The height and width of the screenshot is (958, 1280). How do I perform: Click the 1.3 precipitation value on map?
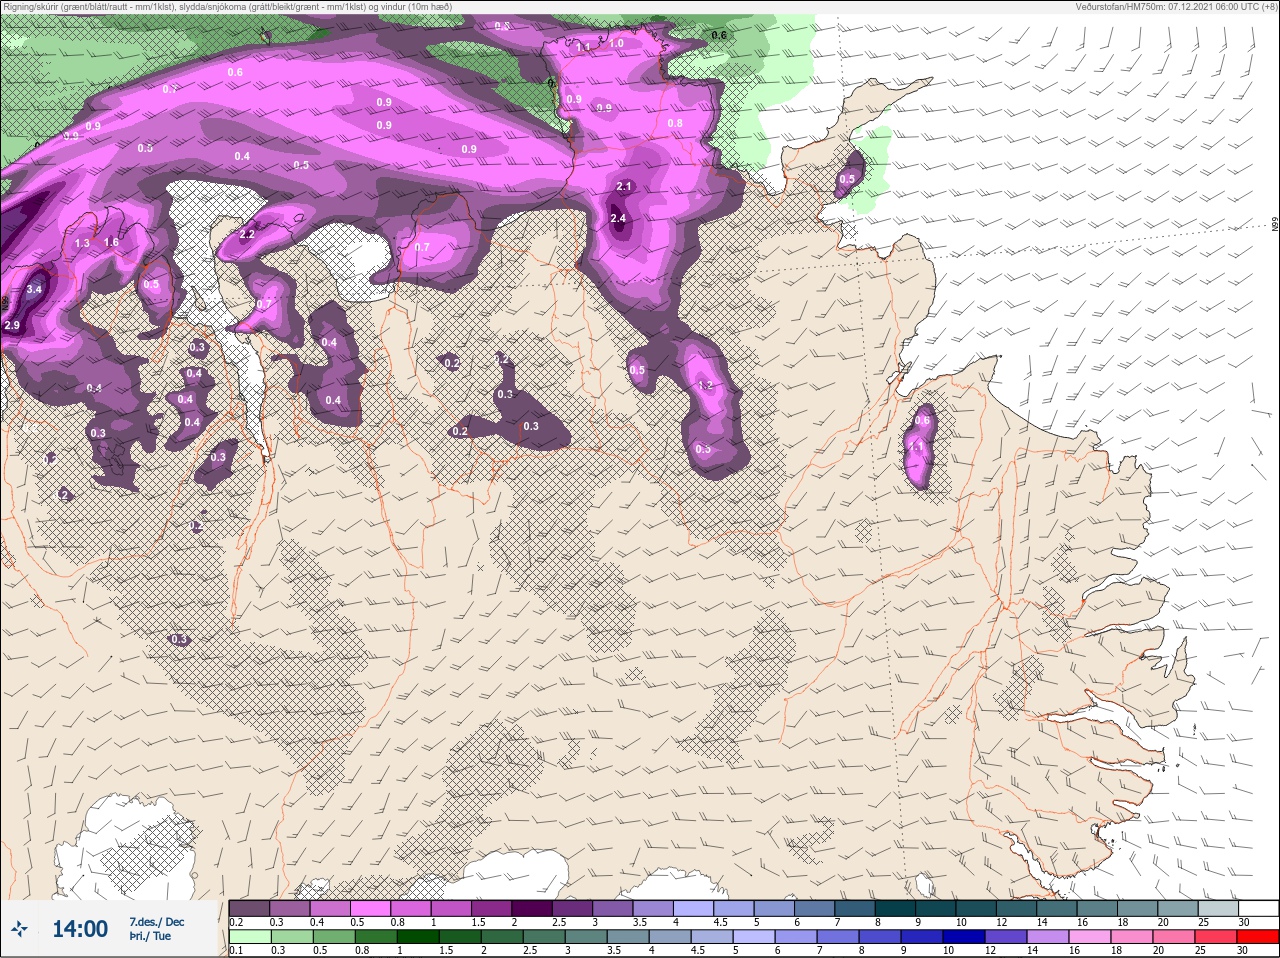pos(82,244)
